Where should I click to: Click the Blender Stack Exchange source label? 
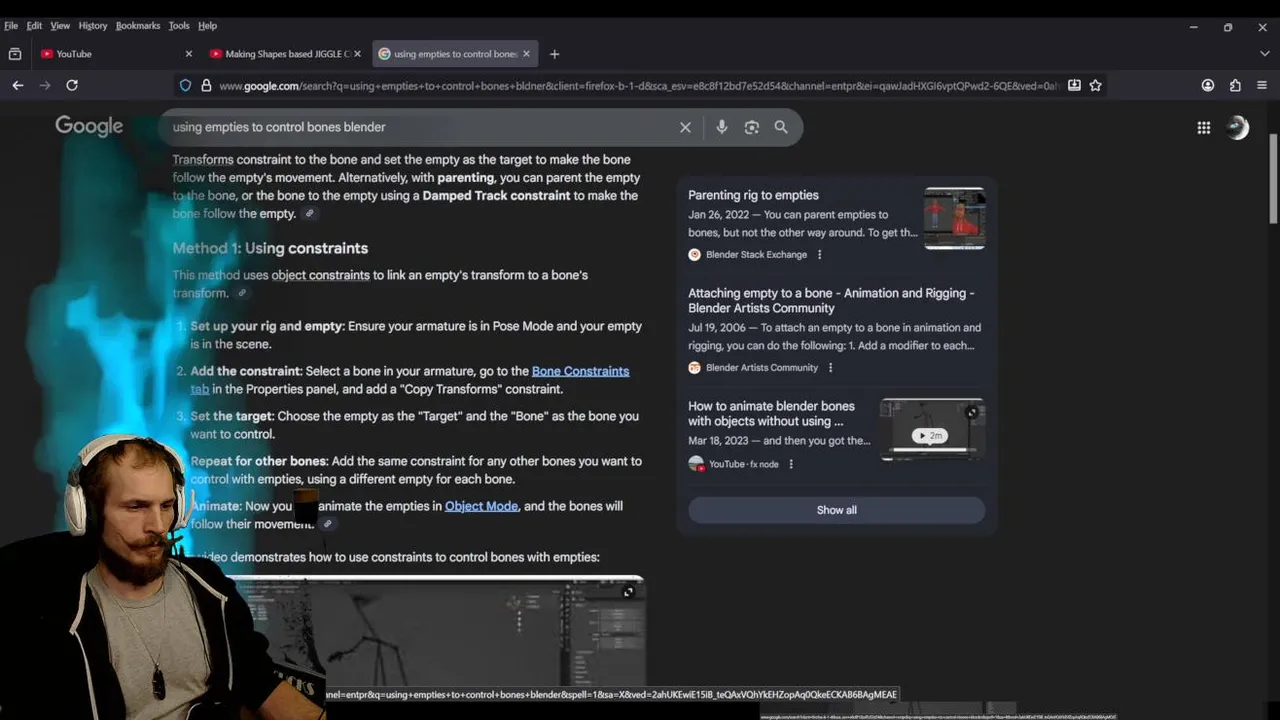point(756,255)
